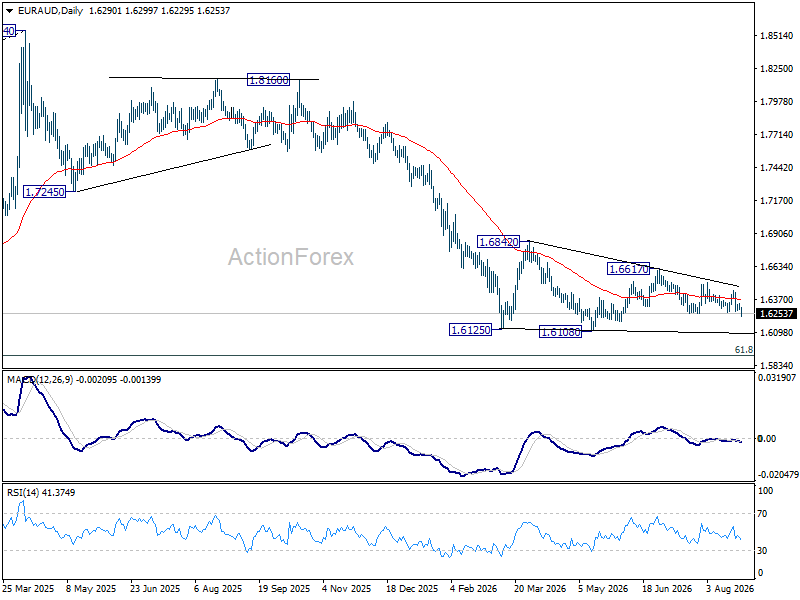Click the 4 Nov 2025 date marker
This screenshot has height=600, width=800.
click(347, 589)
